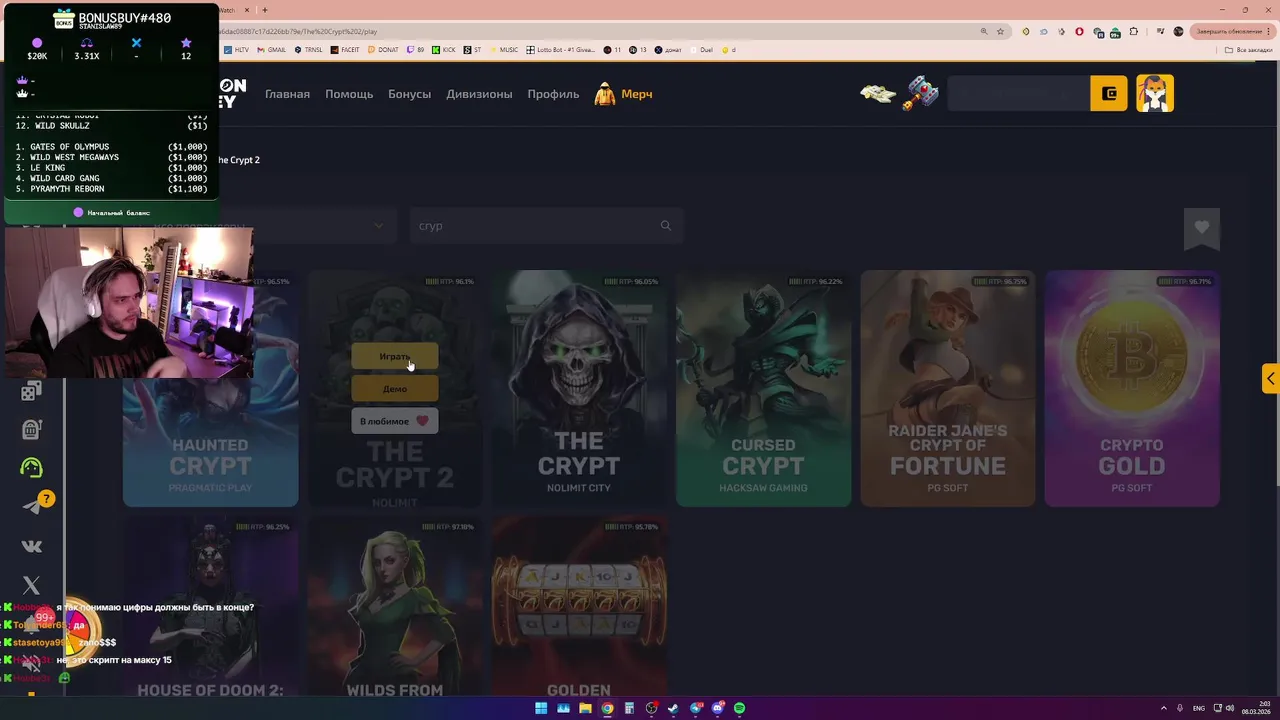Open the dice games sidebar icon
The height and width of the screenshot is (720, 1280).
point(31,391)
